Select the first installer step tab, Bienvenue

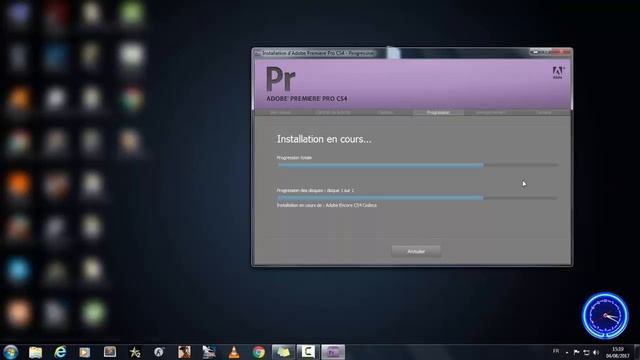(280, 112)
